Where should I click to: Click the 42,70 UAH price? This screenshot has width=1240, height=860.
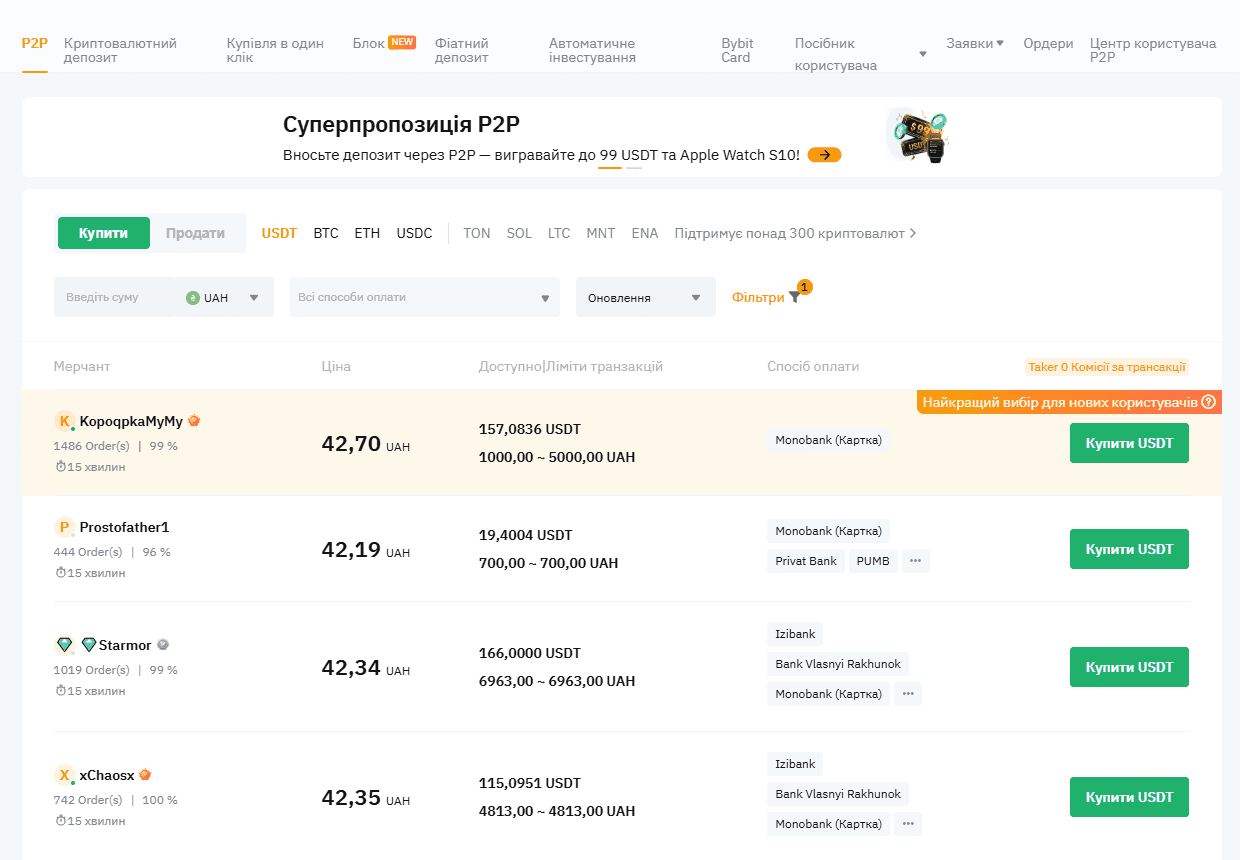tap(366, 443)
